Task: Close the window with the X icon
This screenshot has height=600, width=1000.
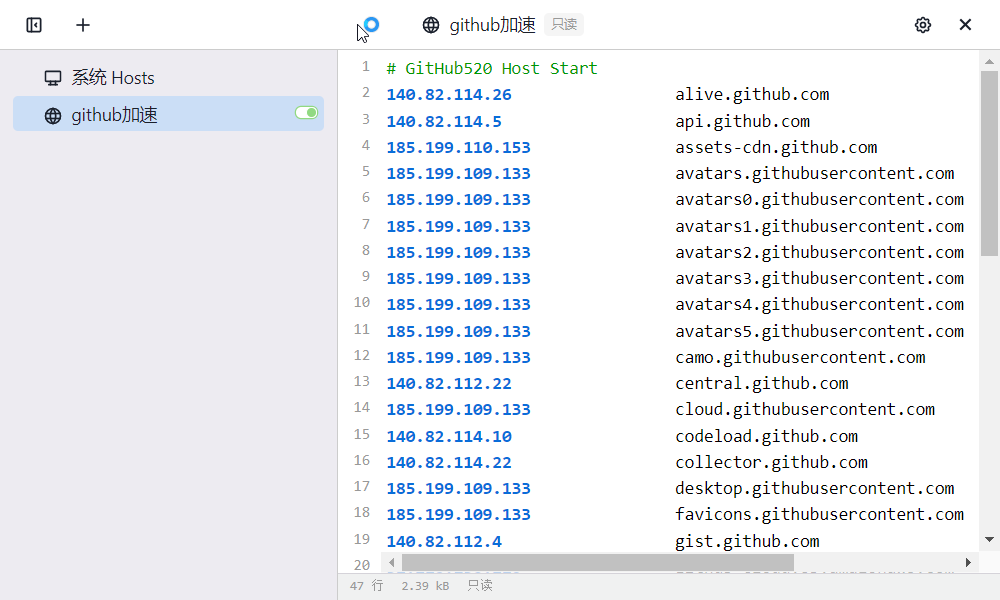Action: coord(965,24)
